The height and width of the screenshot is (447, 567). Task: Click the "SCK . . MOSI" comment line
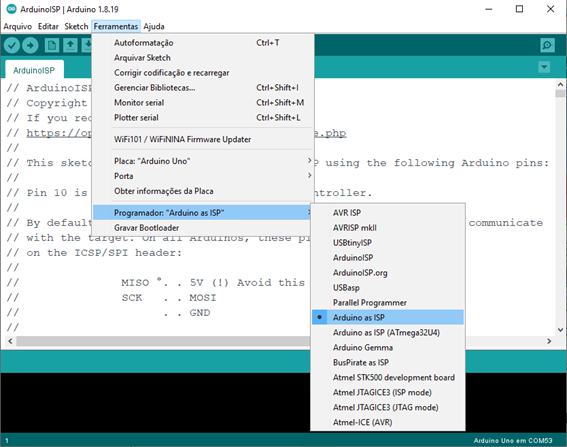click(x=169, y=298)
